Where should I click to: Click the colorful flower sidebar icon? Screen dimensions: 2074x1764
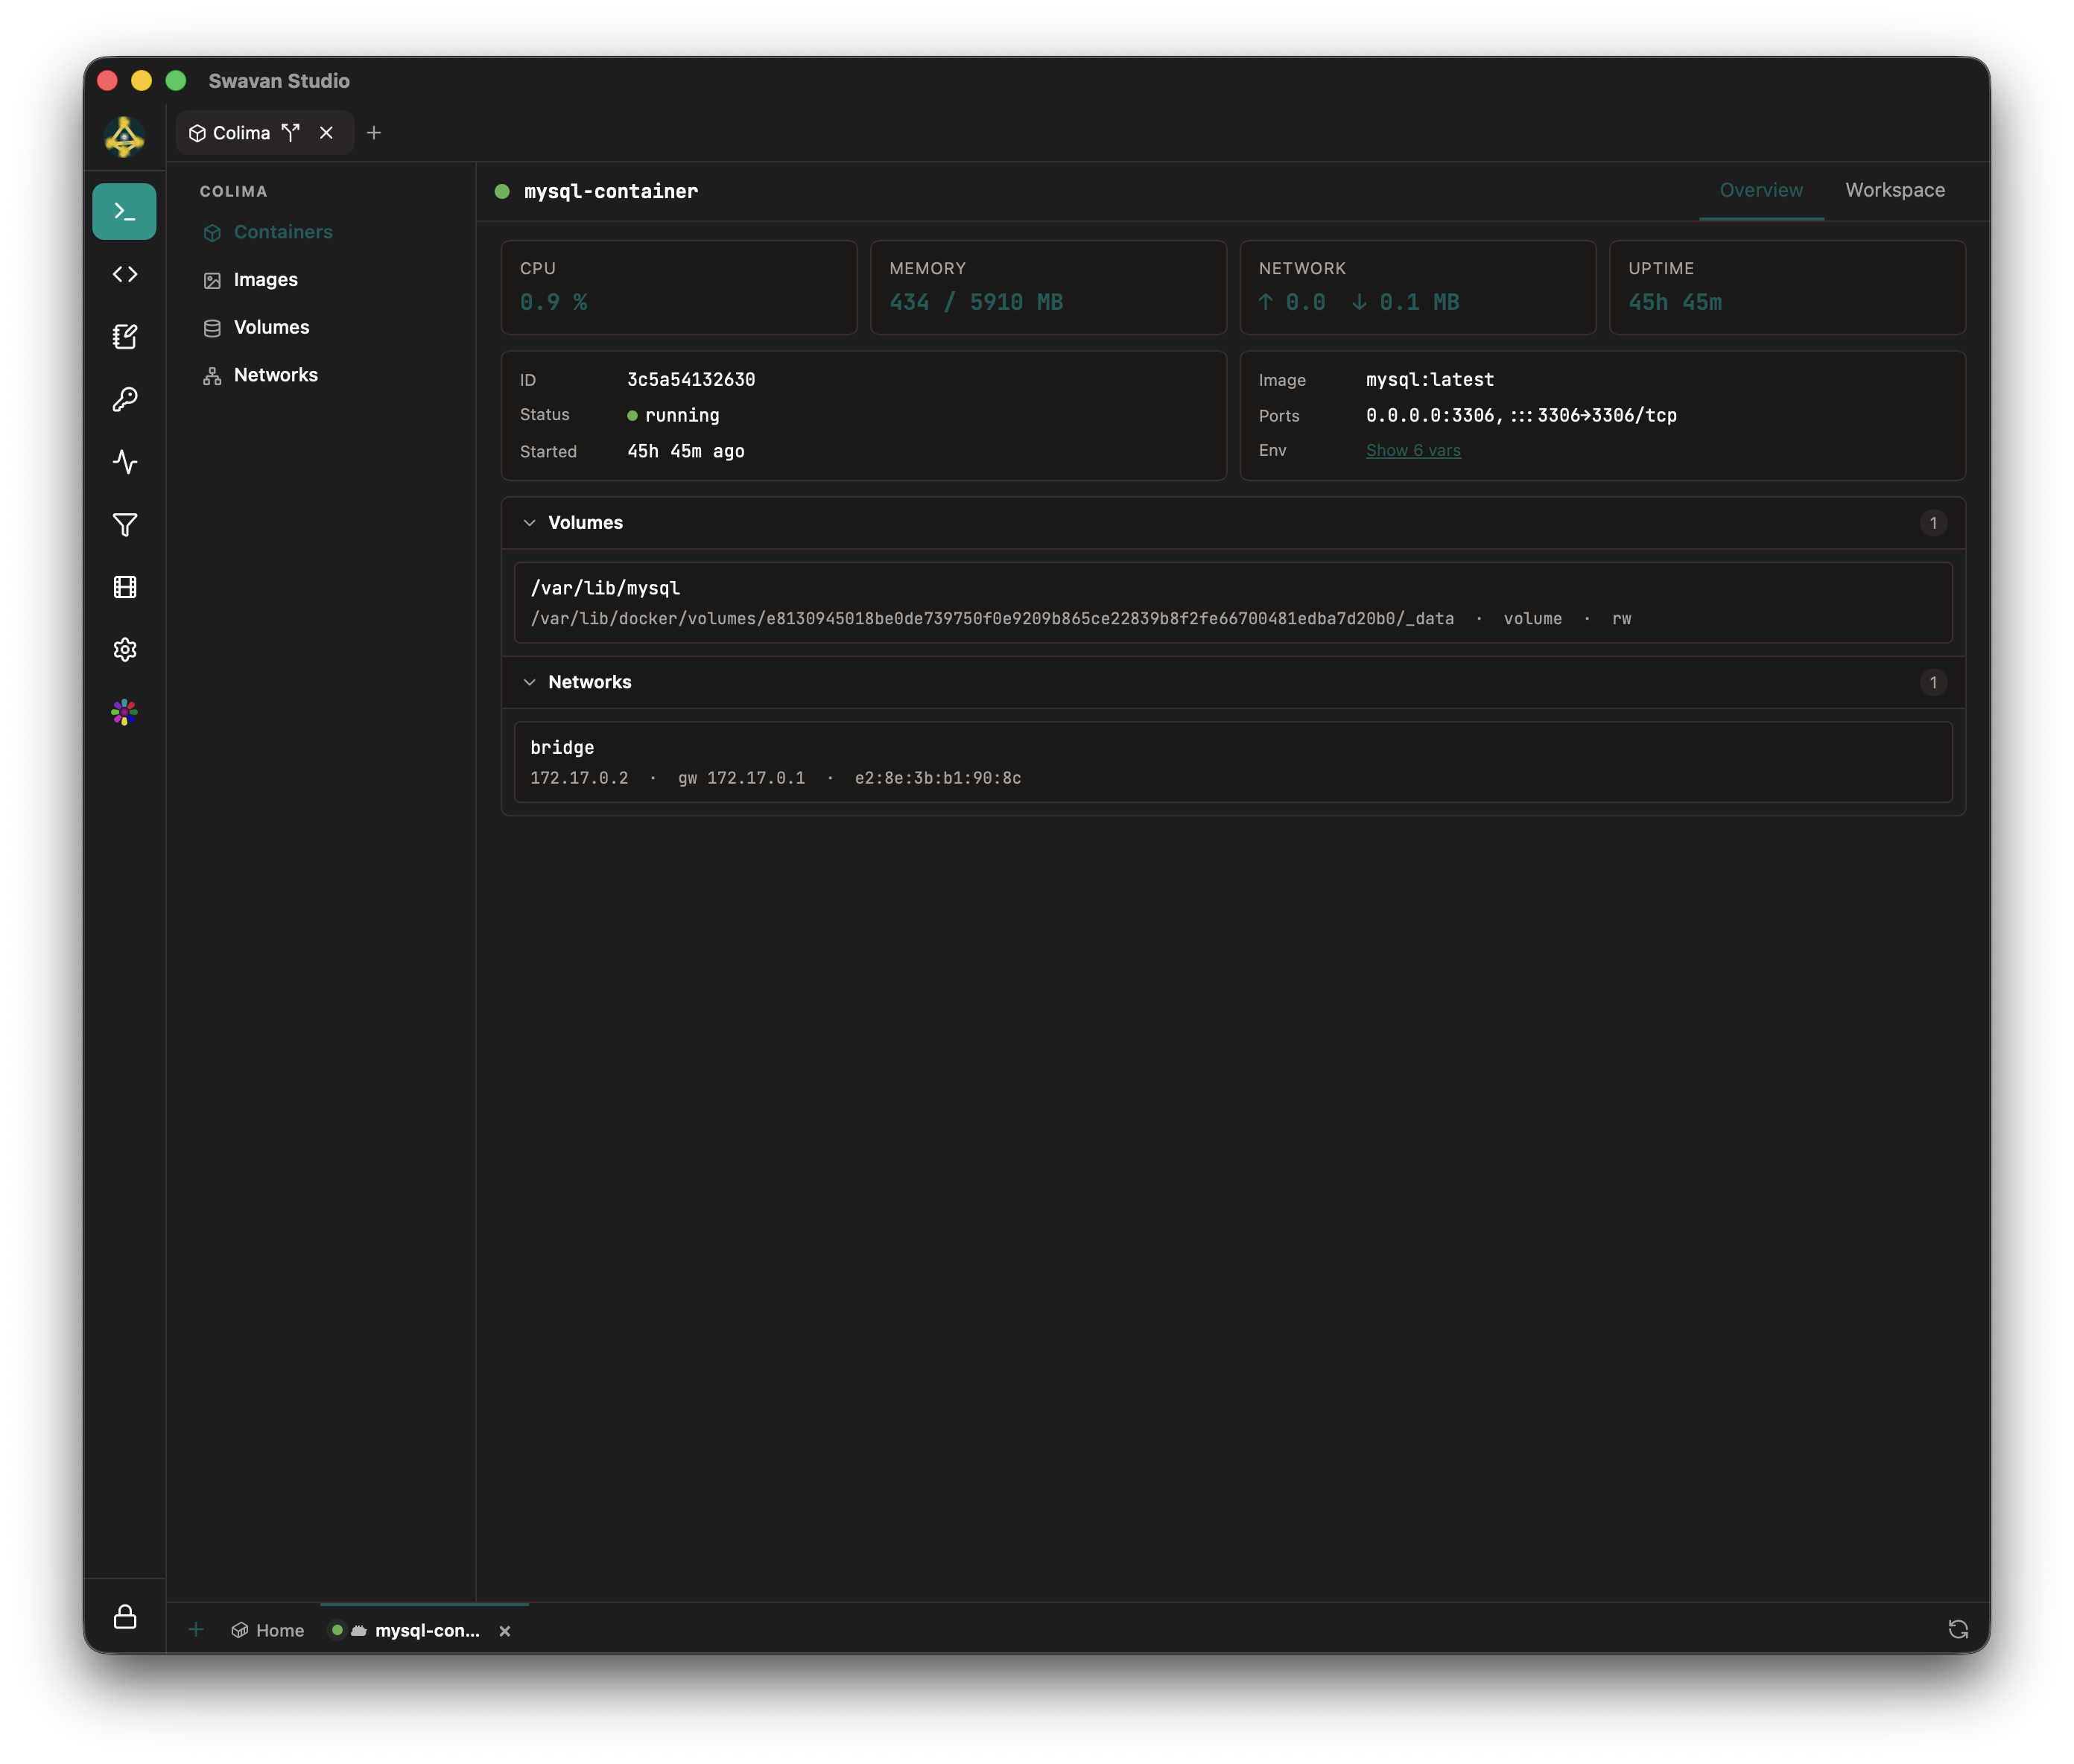click(124, 712)
